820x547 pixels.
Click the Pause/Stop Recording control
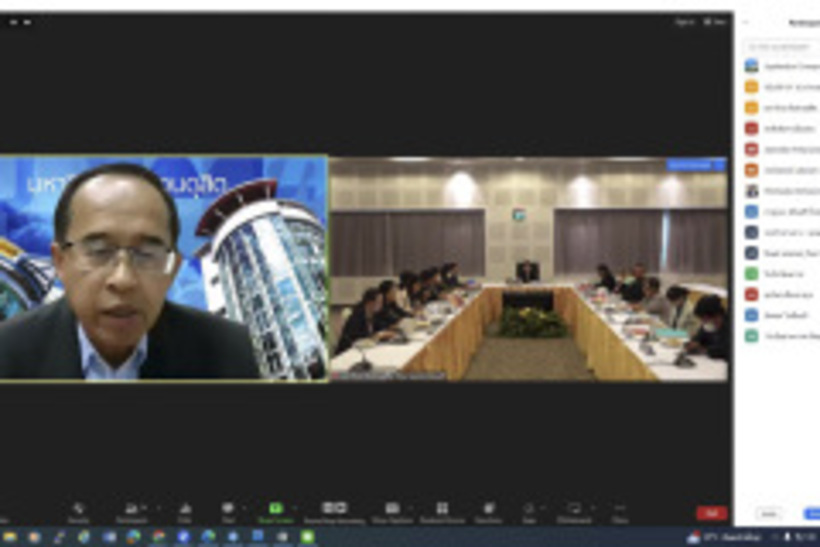(334, 512)
